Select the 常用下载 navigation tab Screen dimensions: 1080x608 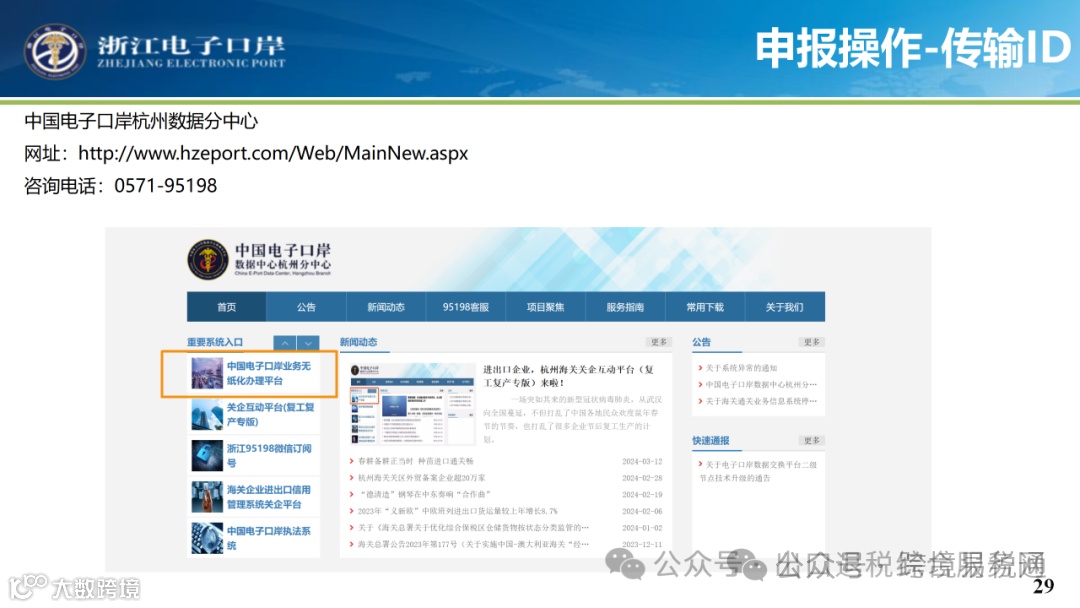(705, 307)
